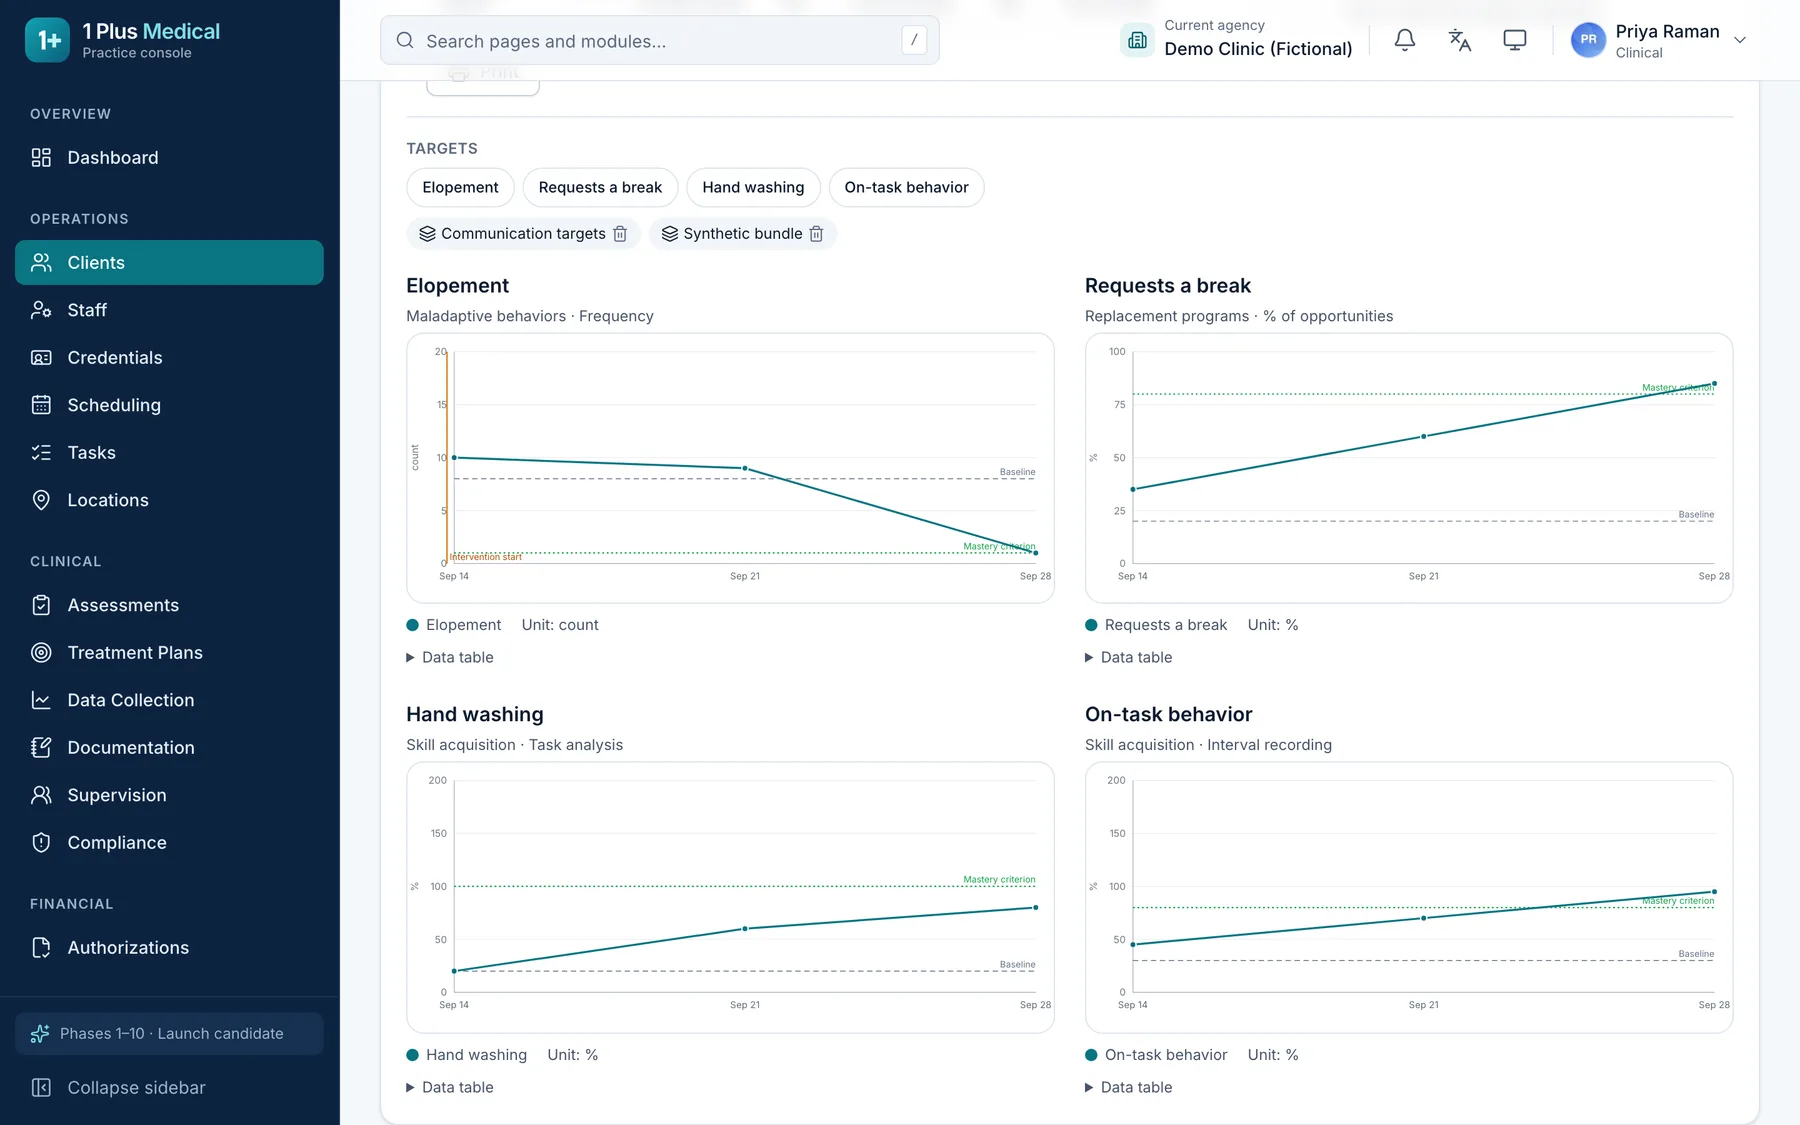1800x1125 pixels.
Task: Toggle the Hand washing target chip
Action: [753, 188]
